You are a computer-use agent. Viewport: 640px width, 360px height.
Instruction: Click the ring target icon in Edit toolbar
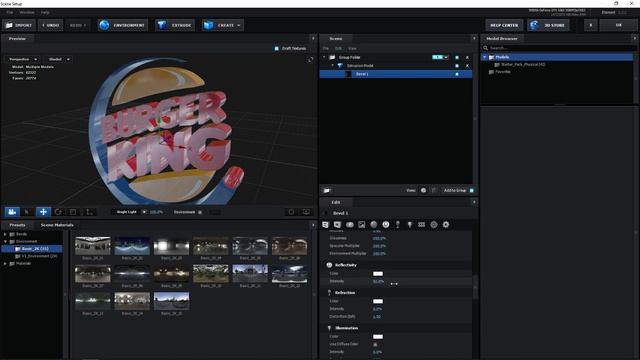click(x=433, y=224)
